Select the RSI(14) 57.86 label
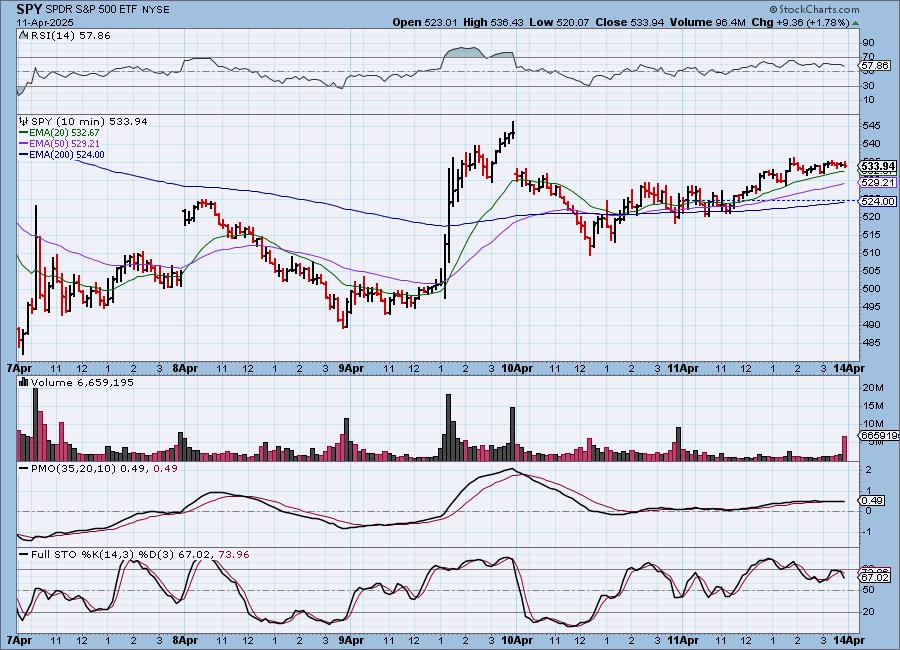 tap(70, 35)
